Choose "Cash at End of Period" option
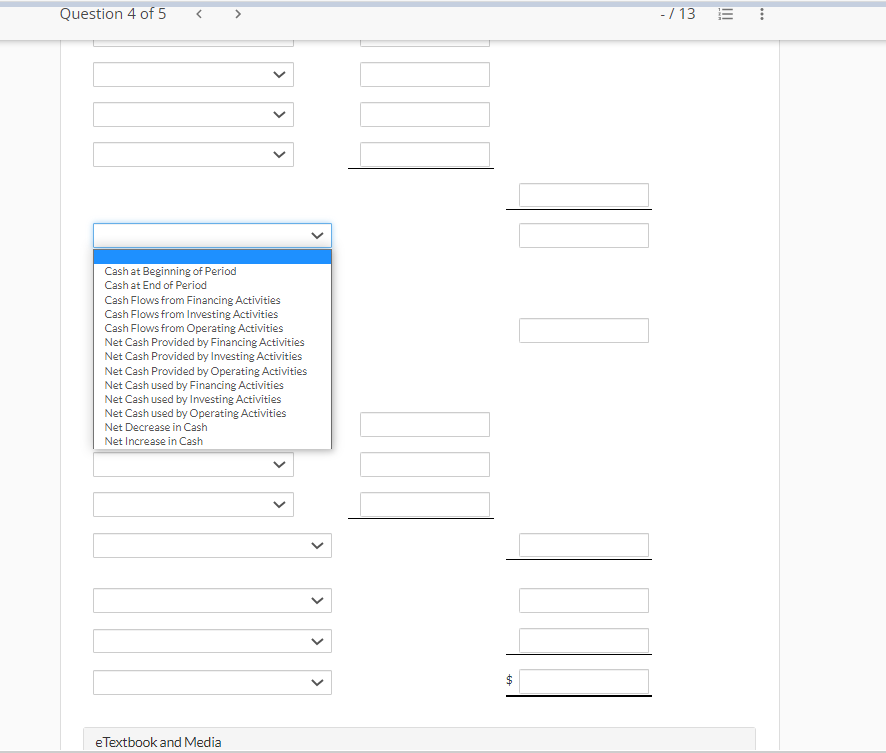This screenshot has height=753, width=886. click(155, 285)
